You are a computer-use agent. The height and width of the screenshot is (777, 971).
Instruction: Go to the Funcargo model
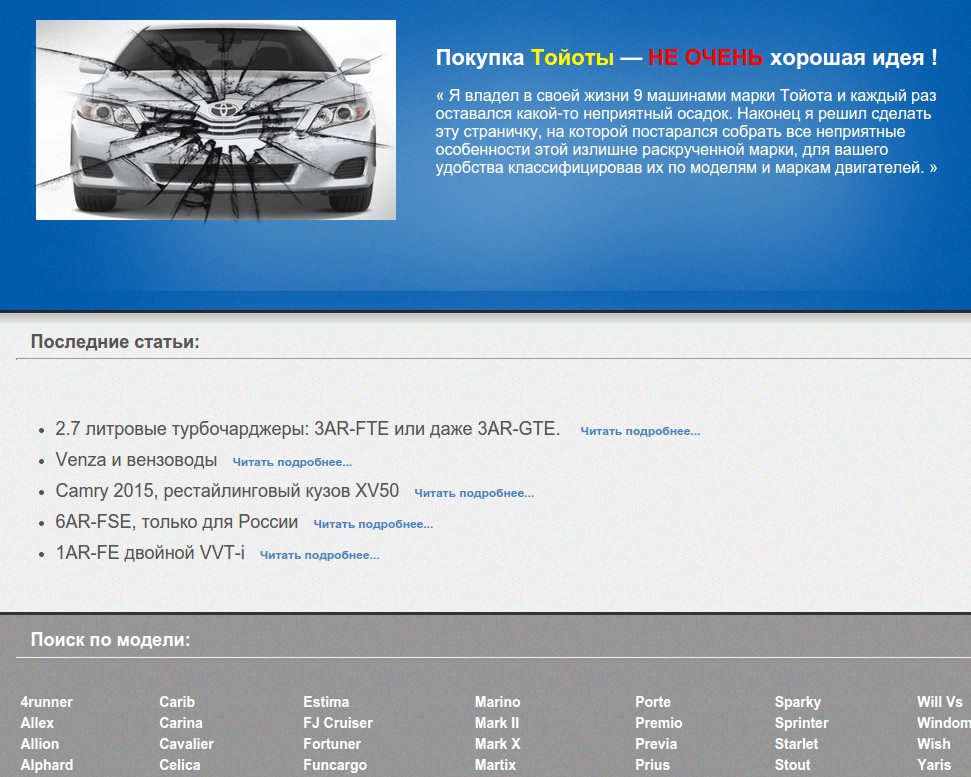pos(335,765)
